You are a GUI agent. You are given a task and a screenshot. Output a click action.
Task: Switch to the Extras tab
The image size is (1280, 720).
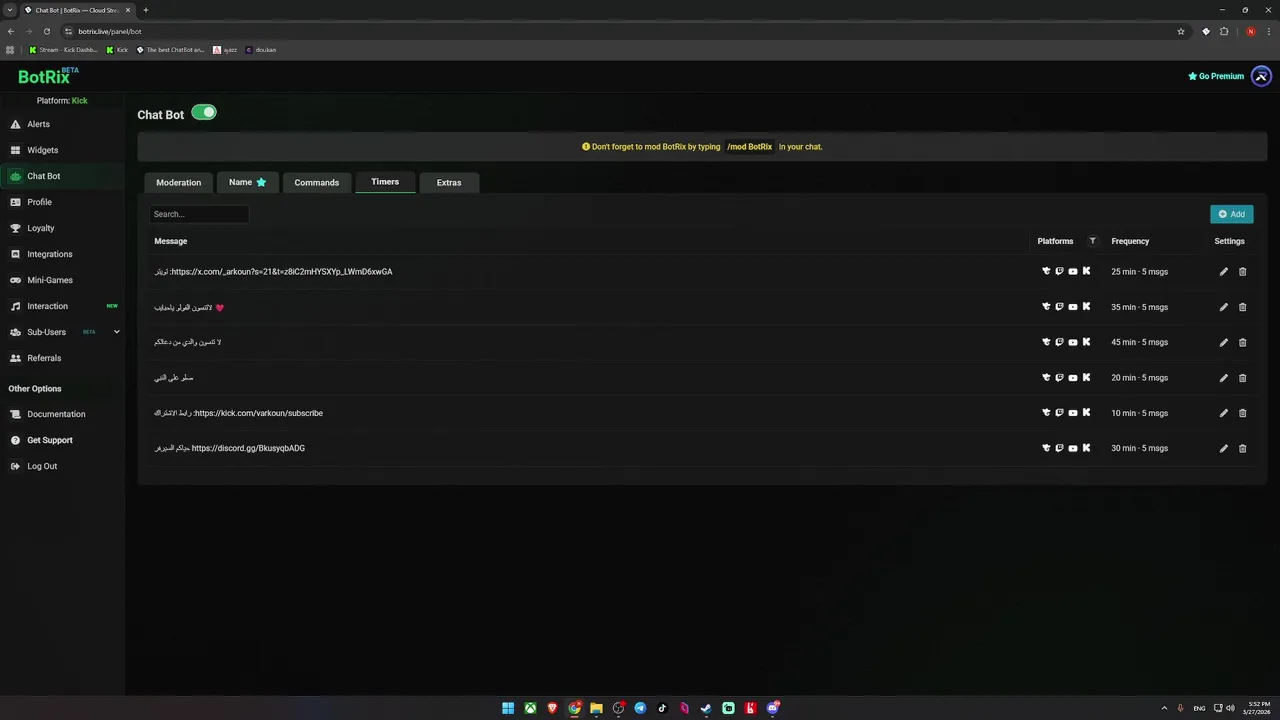click(449, 182)
